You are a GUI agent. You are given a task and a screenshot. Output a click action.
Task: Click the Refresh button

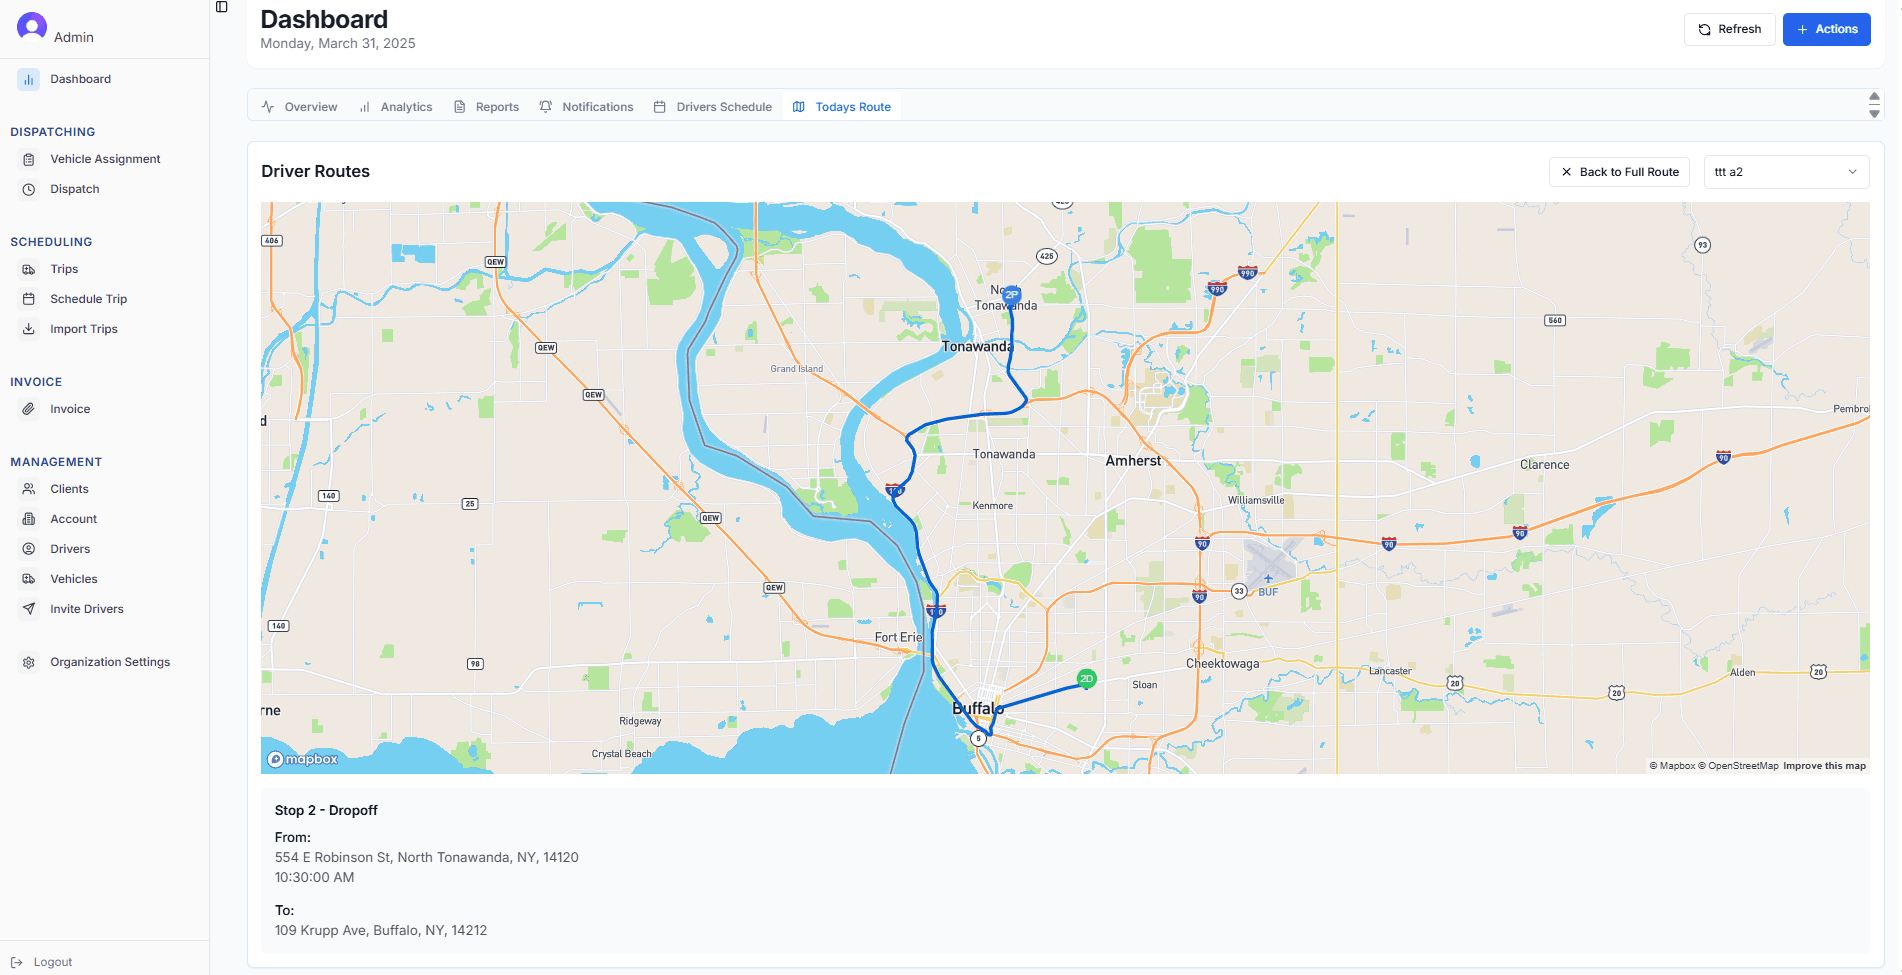click(x=1729, y=29)
